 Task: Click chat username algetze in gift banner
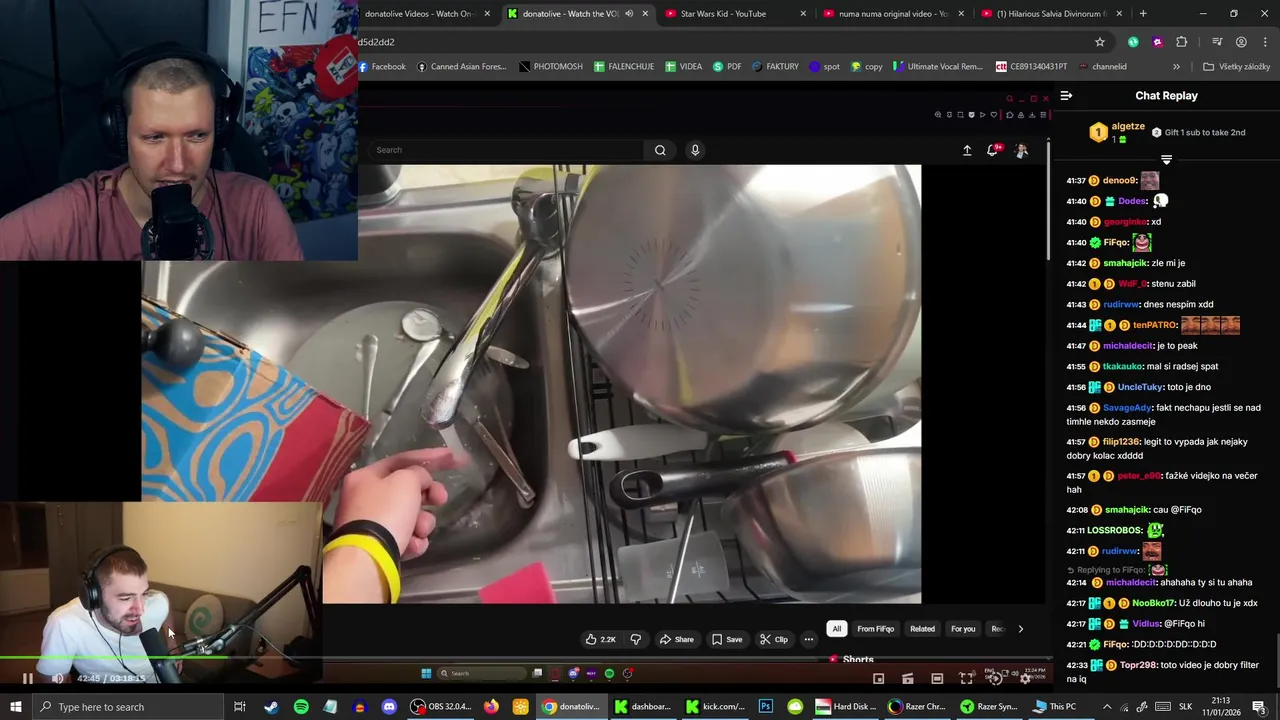click(1128, 127)
